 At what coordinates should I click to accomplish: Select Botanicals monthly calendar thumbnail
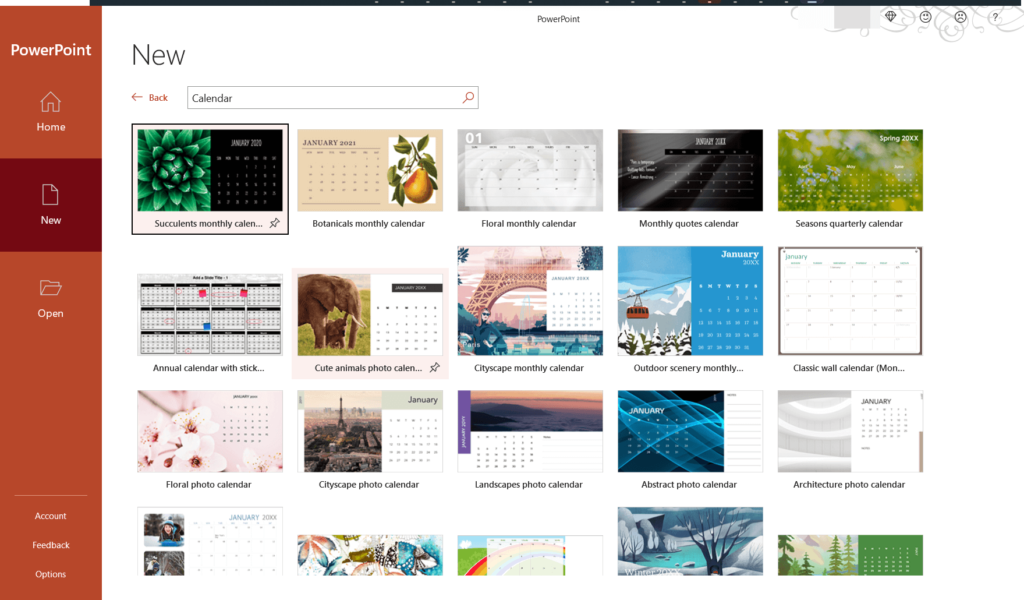click(370, 170)
